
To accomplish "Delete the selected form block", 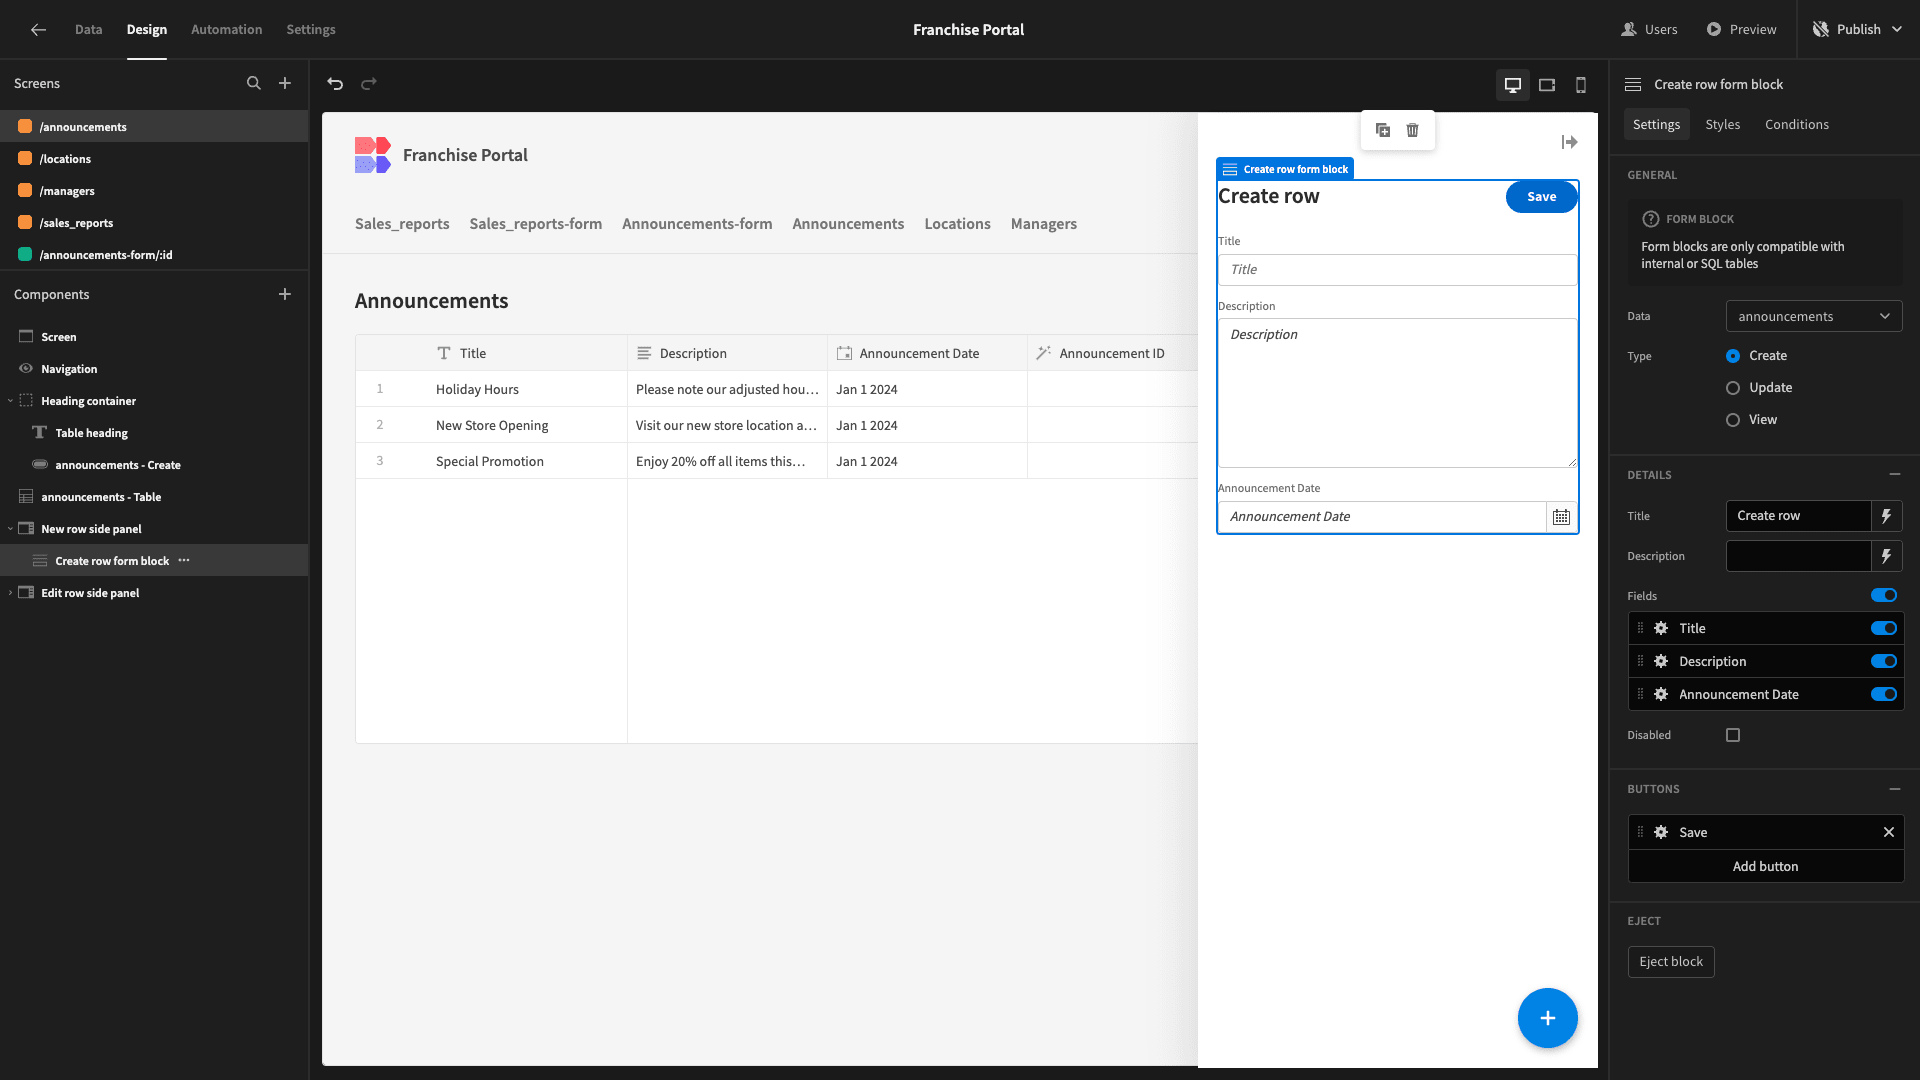I will (1412, 130).
